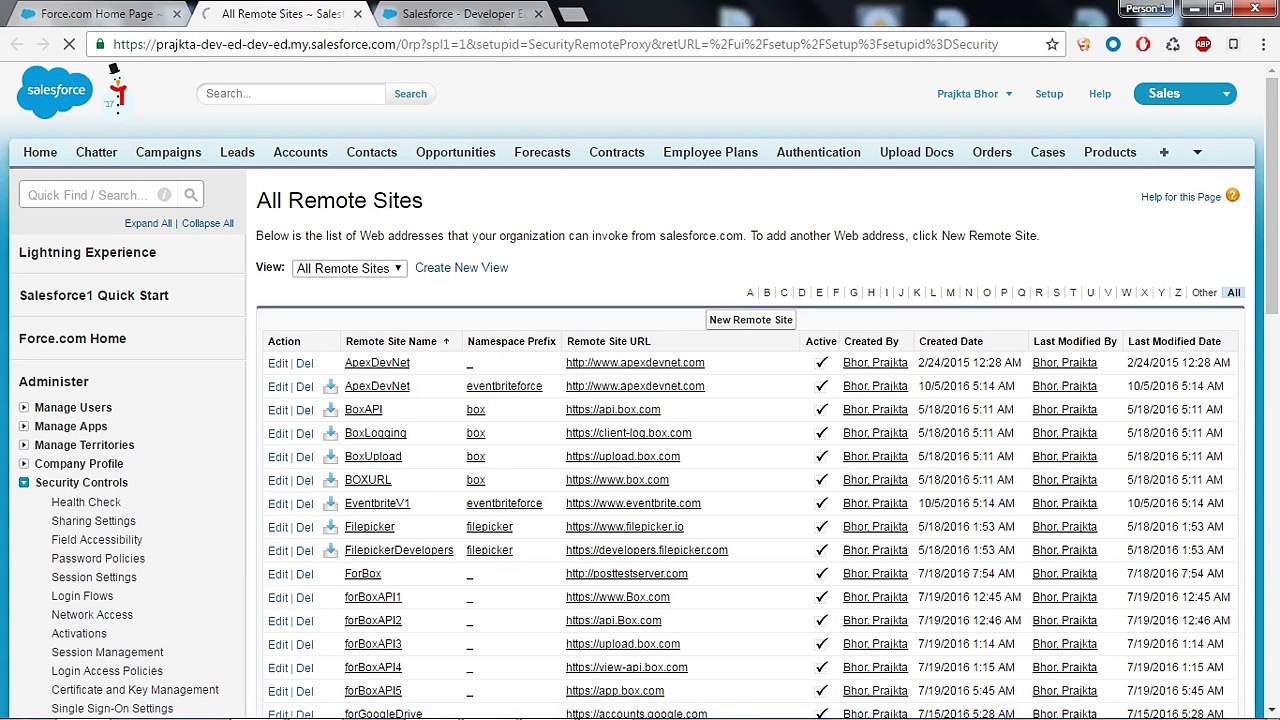Image resolution: width=1280 pixels, height=720 pixels.
Task: Focus the global Search input field
Action: [291, 94]
